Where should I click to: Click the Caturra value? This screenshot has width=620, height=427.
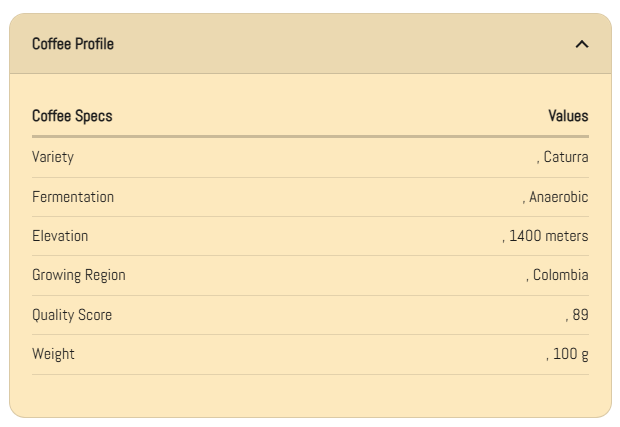(565, 157)
